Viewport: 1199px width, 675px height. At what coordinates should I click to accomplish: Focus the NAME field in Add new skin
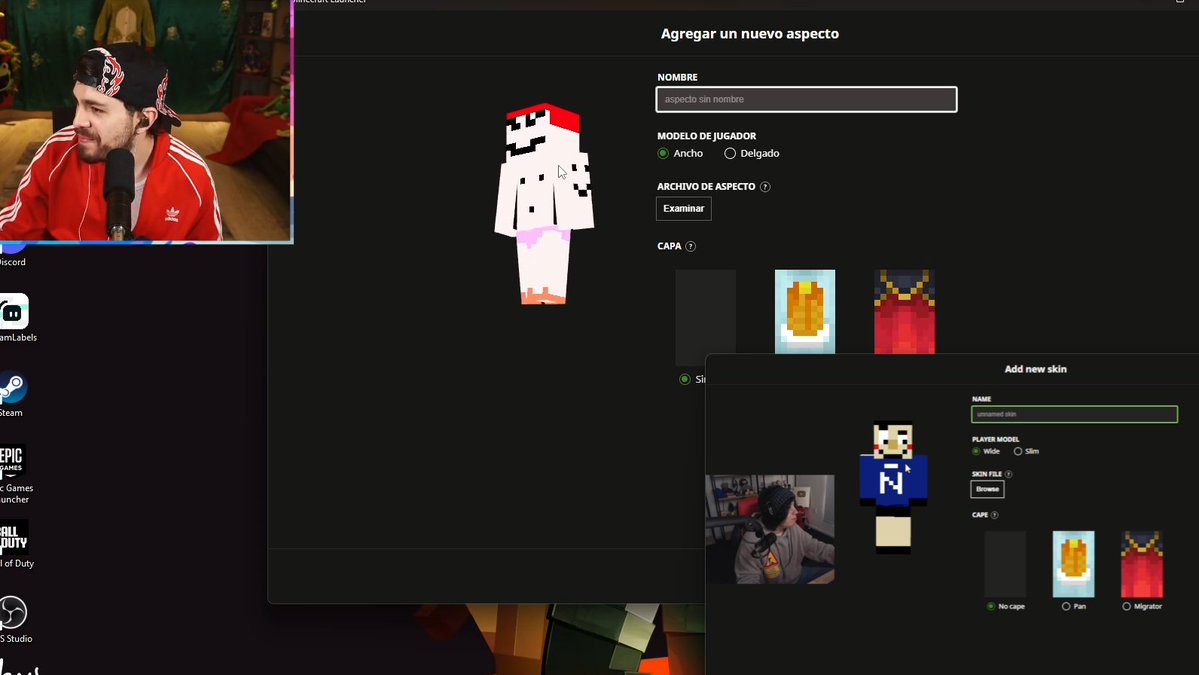pos(1074,414)
